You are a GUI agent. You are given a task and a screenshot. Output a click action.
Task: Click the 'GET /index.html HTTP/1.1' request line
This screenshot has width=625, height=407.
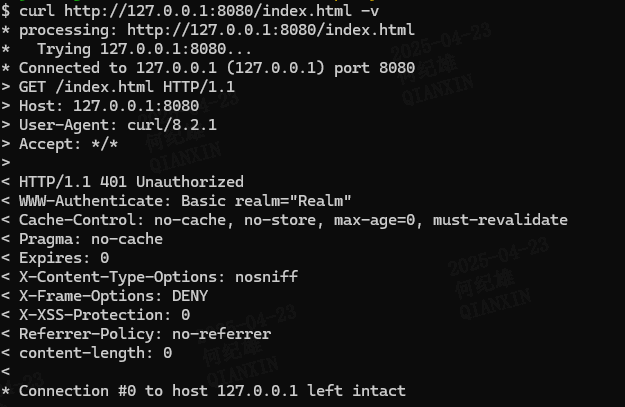(x=127, y=87)
